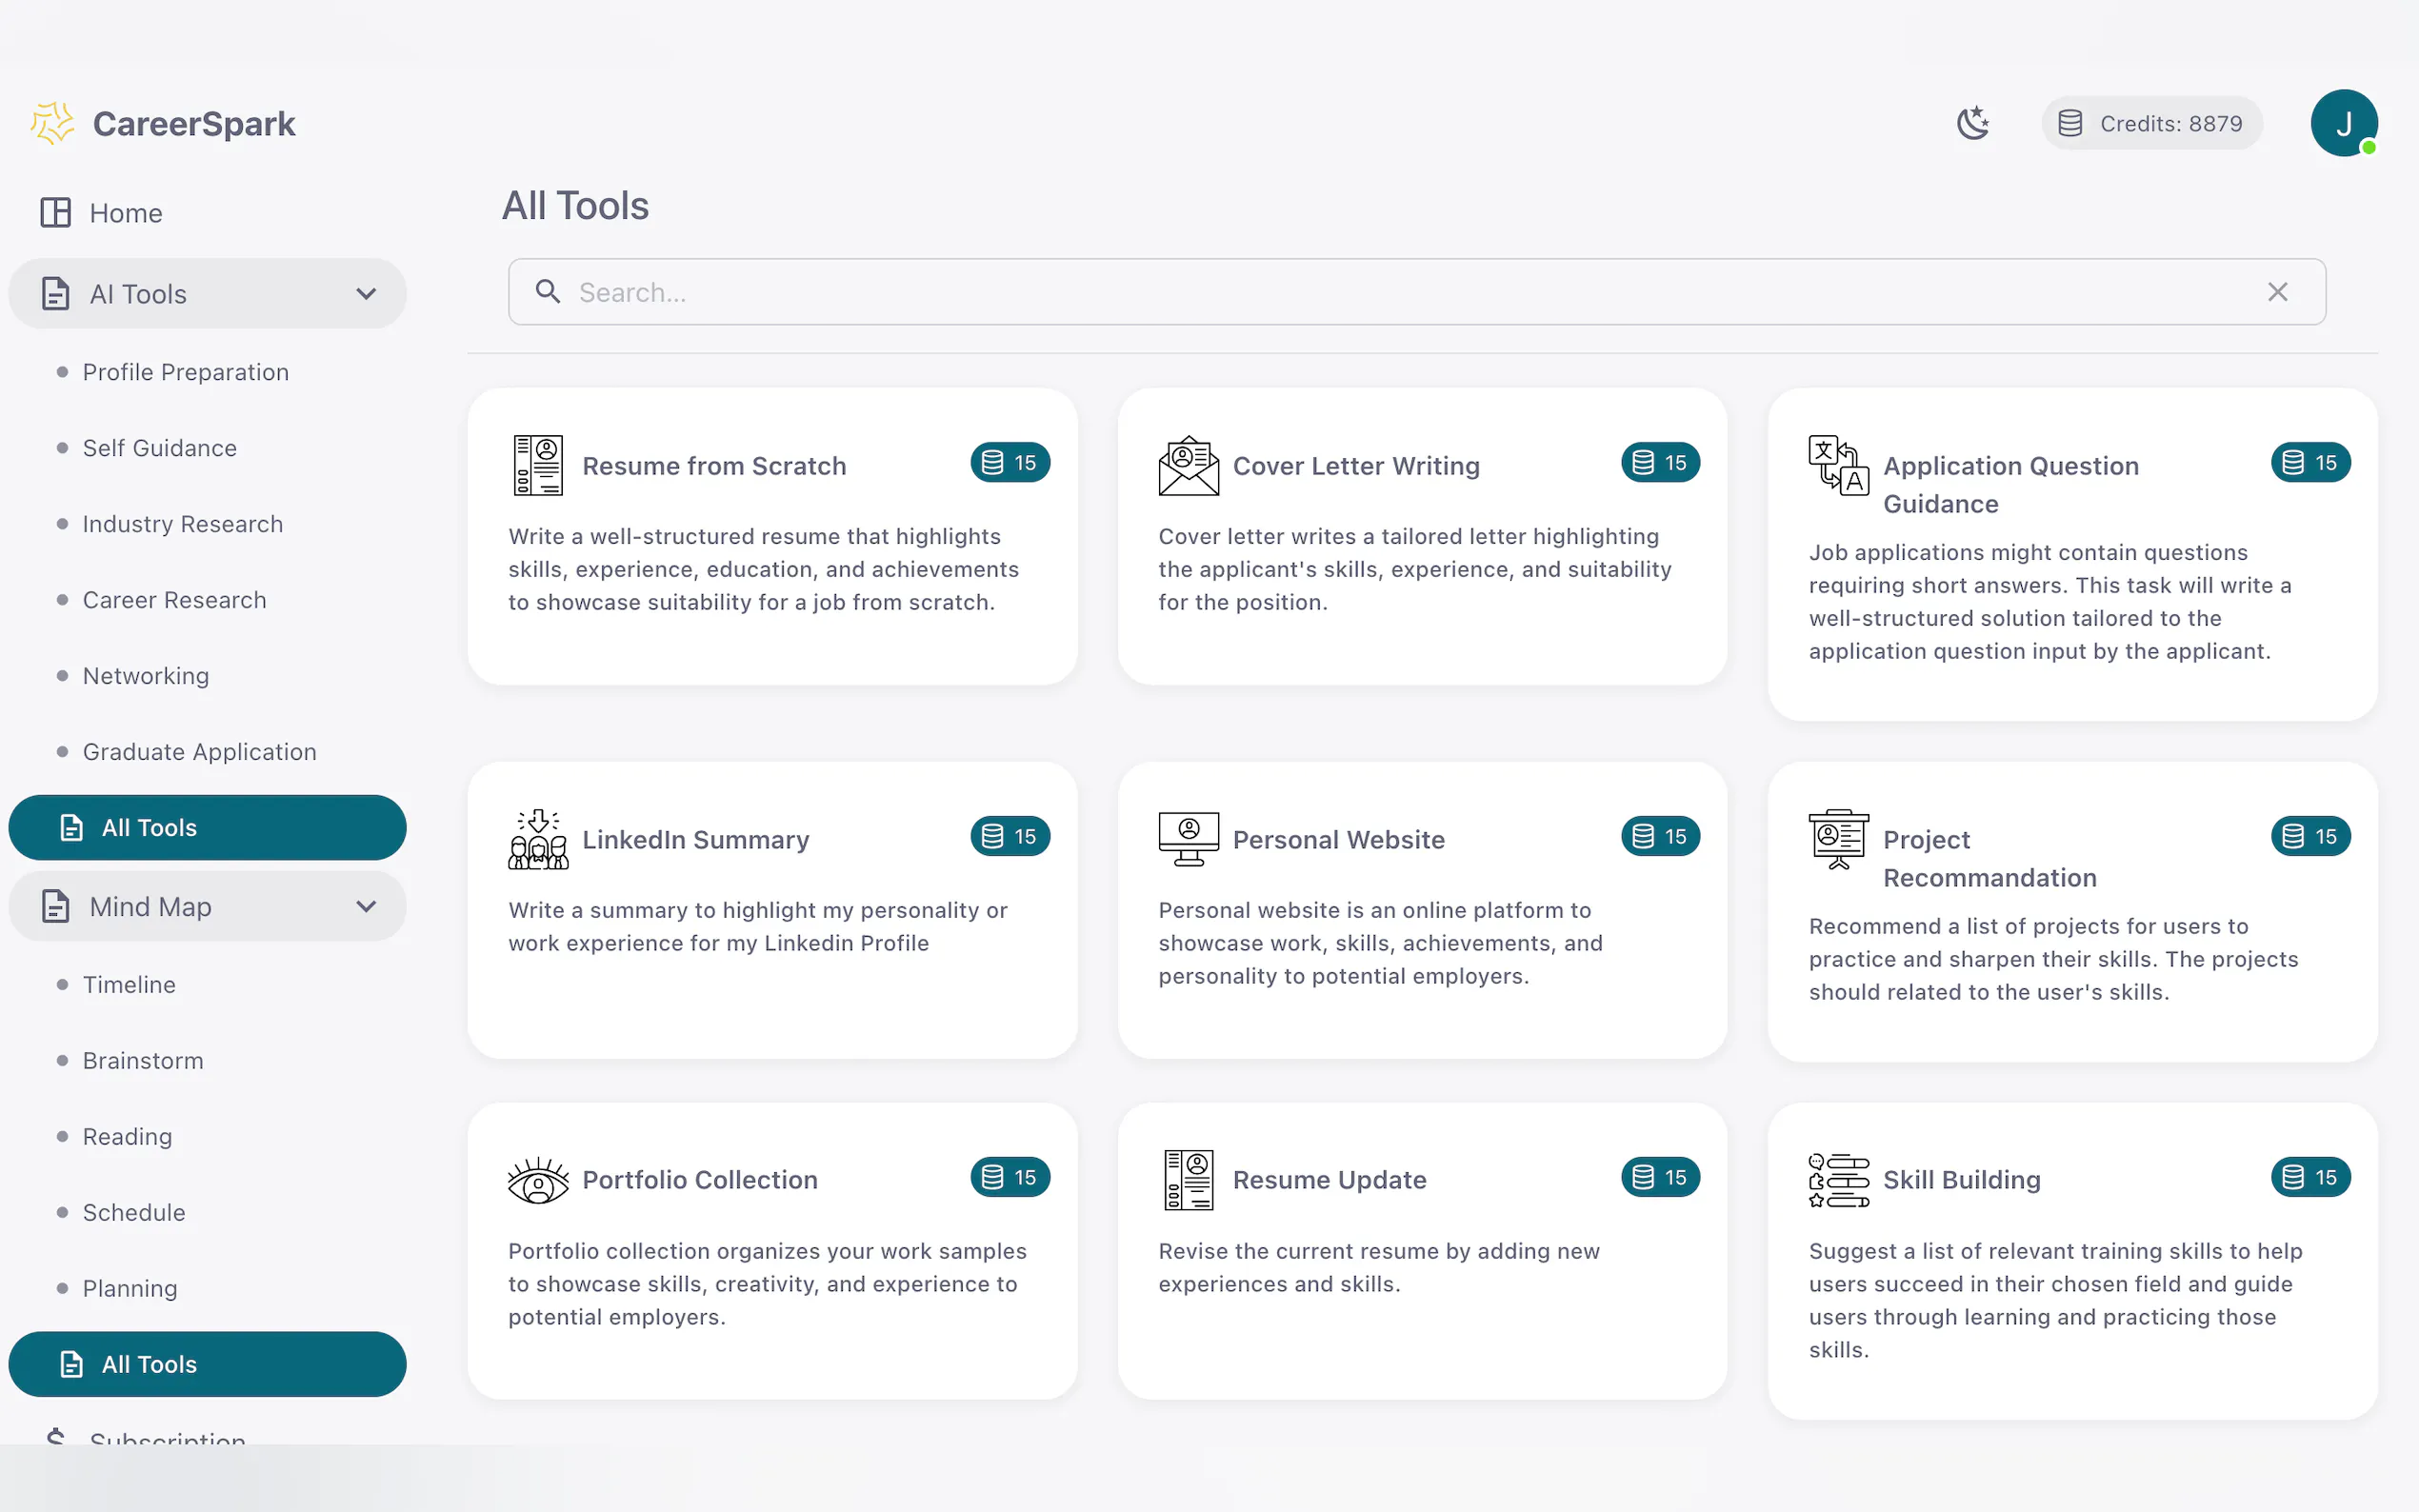Image resolution: width=2419 pixels, height=1512 pixels.
Task: Click the Application Question Guidance translate icon
Action: tap(1838, 465)
